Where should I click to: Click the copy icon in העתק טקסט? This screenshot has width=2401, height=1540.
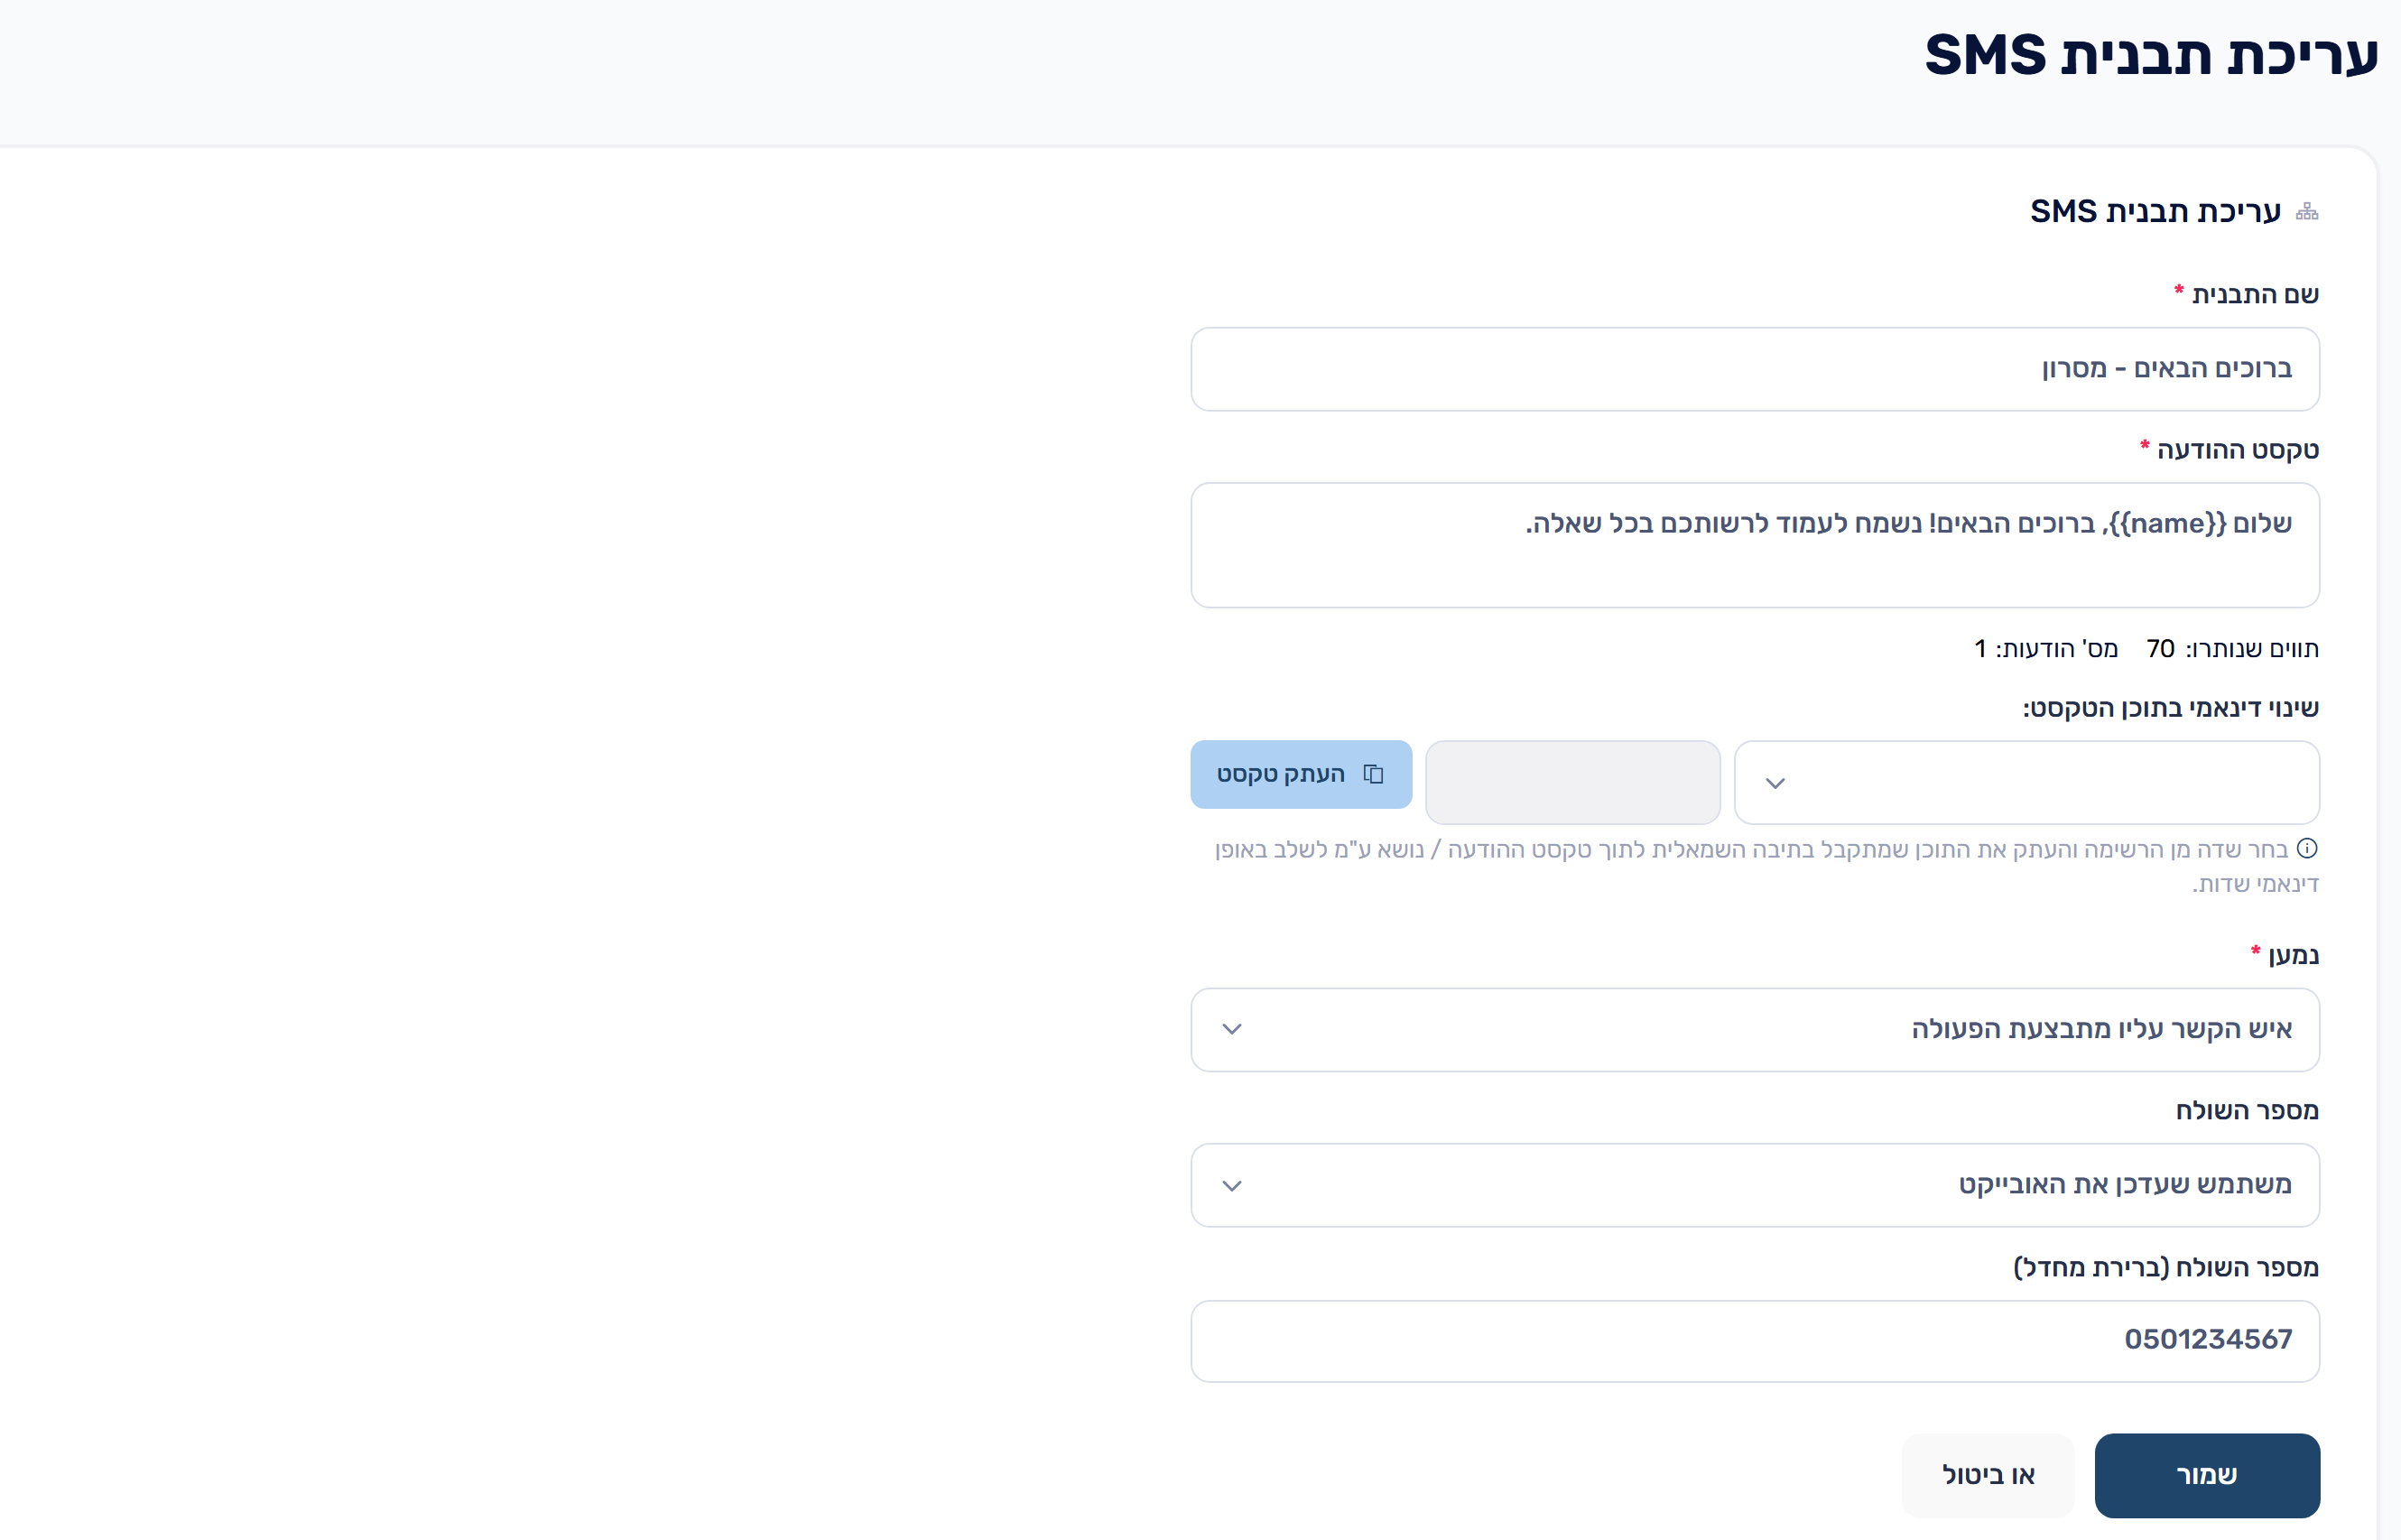click(x=1373, y=774)
